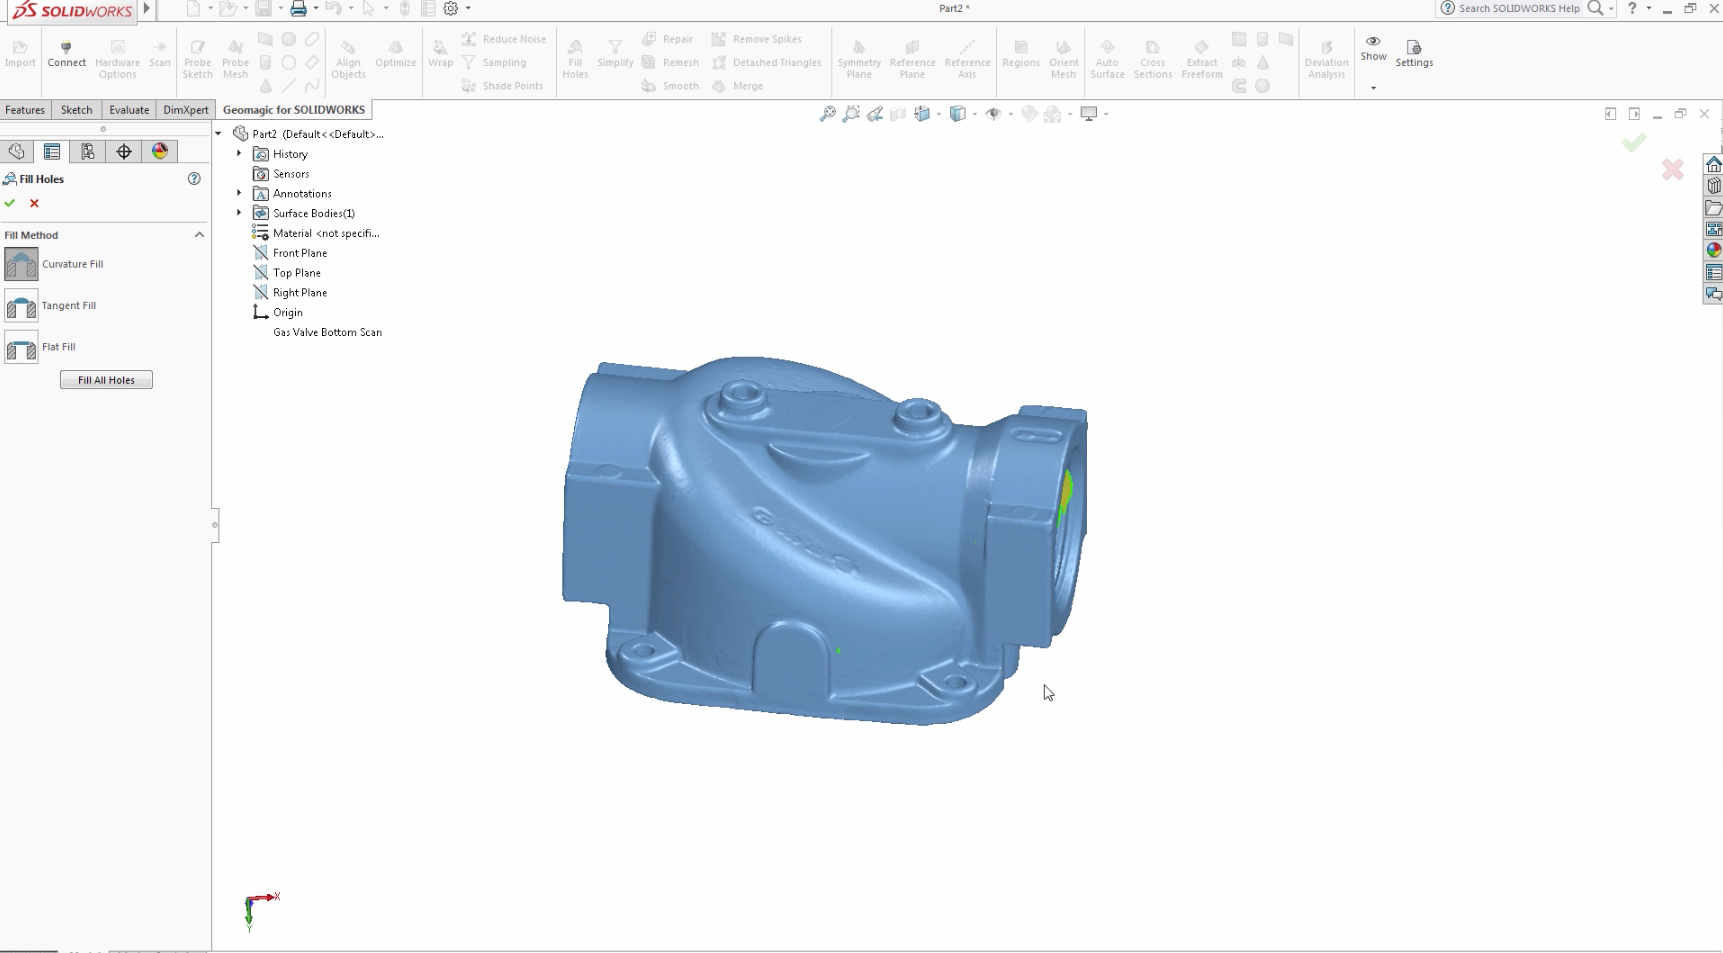The image size is (1723, 953).
Task: Open the DimXpertManager crosshair tab icon
Action: coord(124,151)
